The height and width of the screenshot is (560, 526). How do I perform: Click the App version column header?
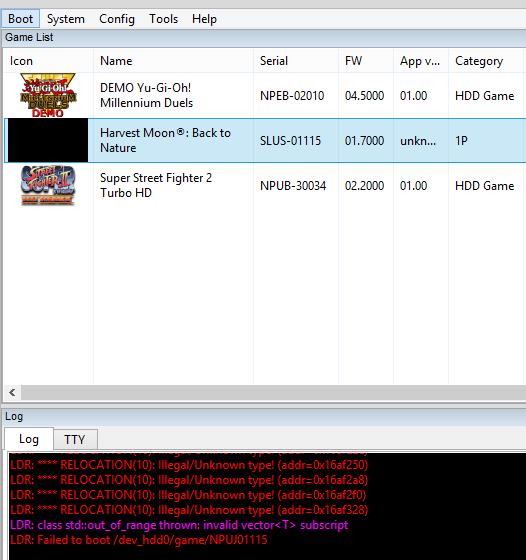coord(421,61)
